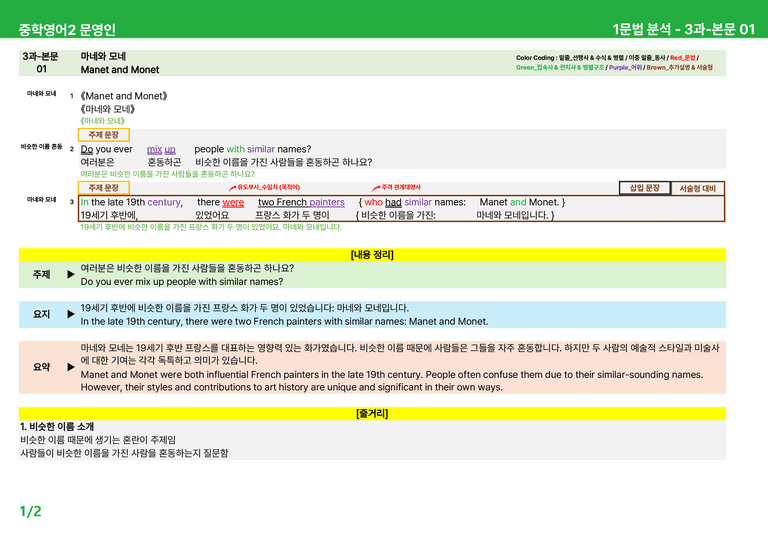
Task: Click the 요지 row English sentence about two French painters
Action: pos(285,322)
